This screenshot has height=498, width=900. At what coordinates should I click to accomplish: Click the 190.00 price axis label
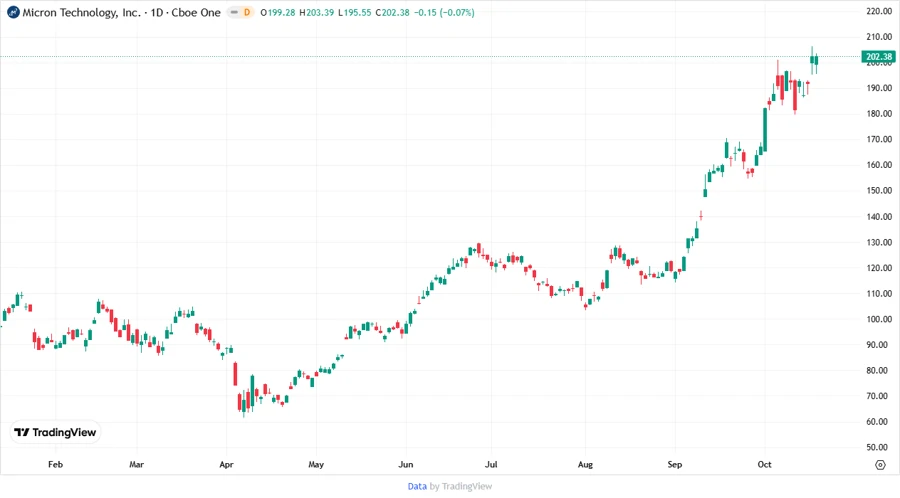(879, 88)
